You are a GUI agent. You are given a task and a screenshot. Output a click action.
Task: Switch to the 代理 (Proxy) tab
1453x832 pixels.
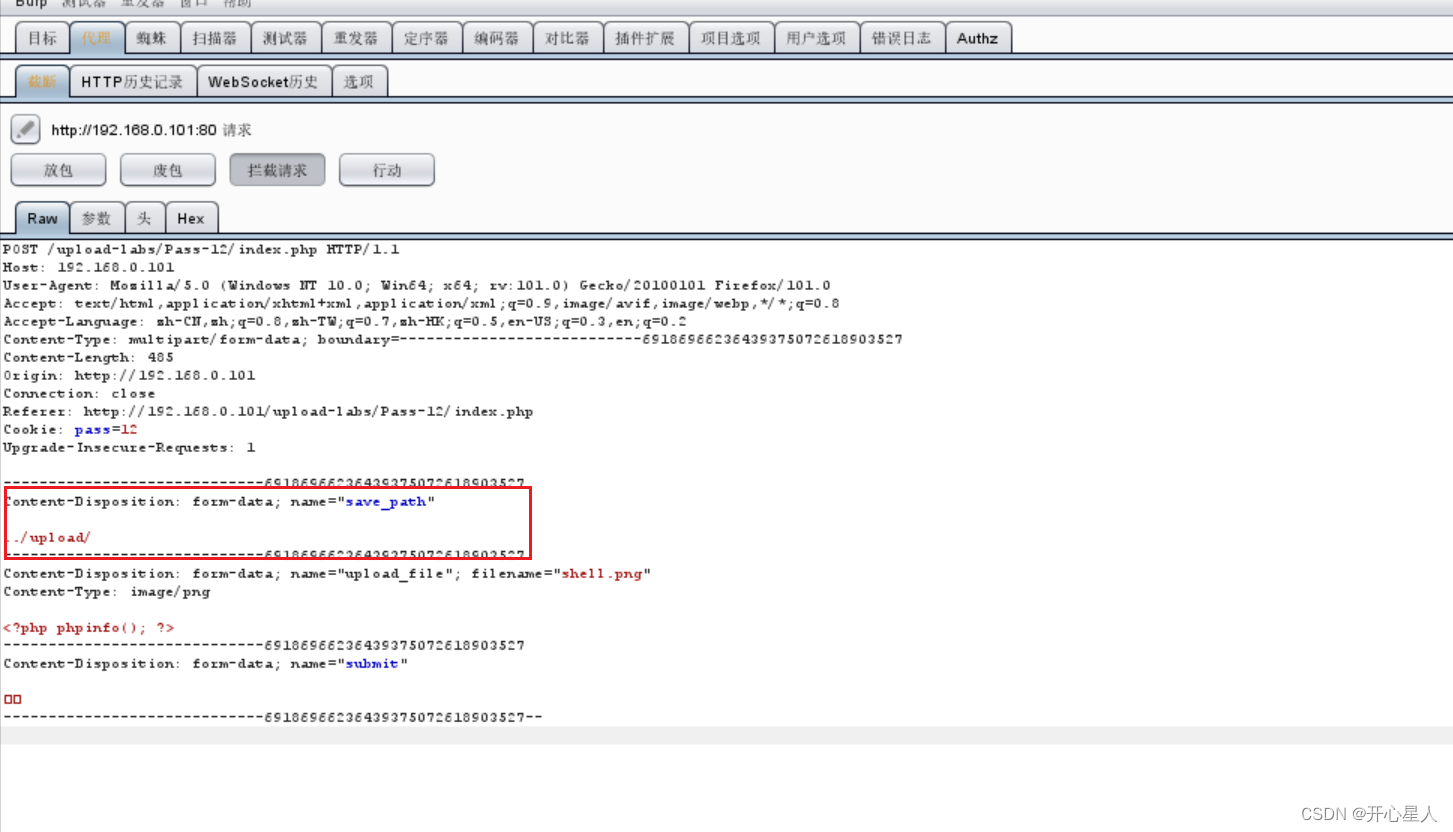(97, 38)
